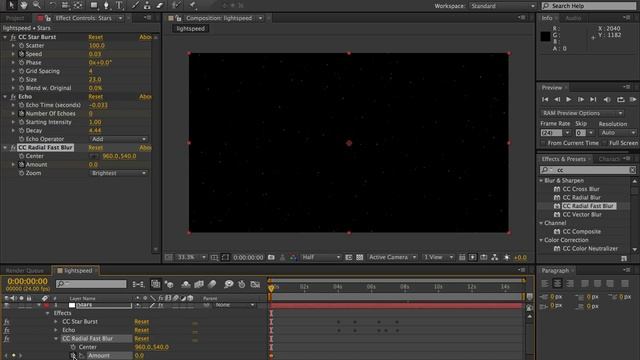Select the Brush tool
Screen dimensions: 640x360
tap(135, 5)
